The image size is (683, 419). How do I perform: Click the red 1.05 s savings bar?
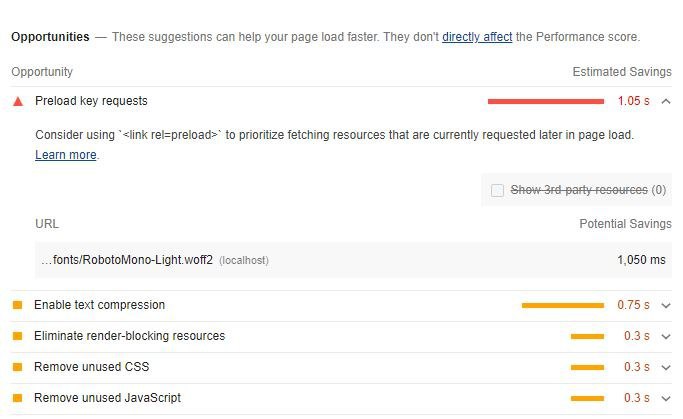point(546,101)
